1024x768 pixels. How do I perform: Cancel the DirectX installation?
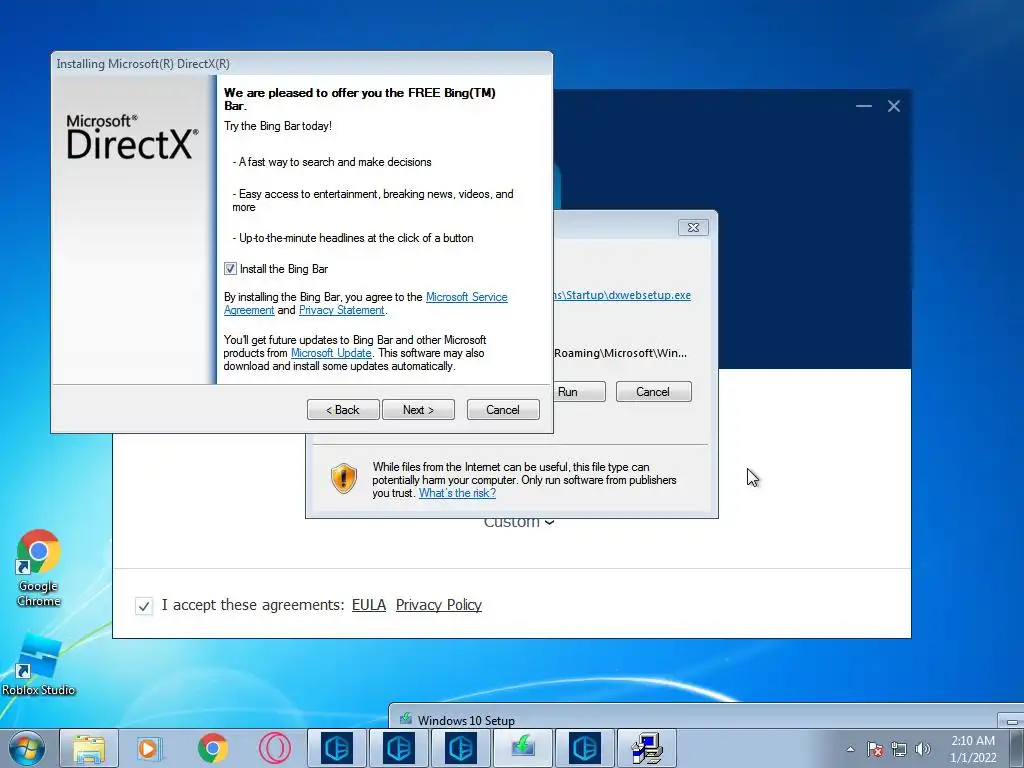point(503,409)
